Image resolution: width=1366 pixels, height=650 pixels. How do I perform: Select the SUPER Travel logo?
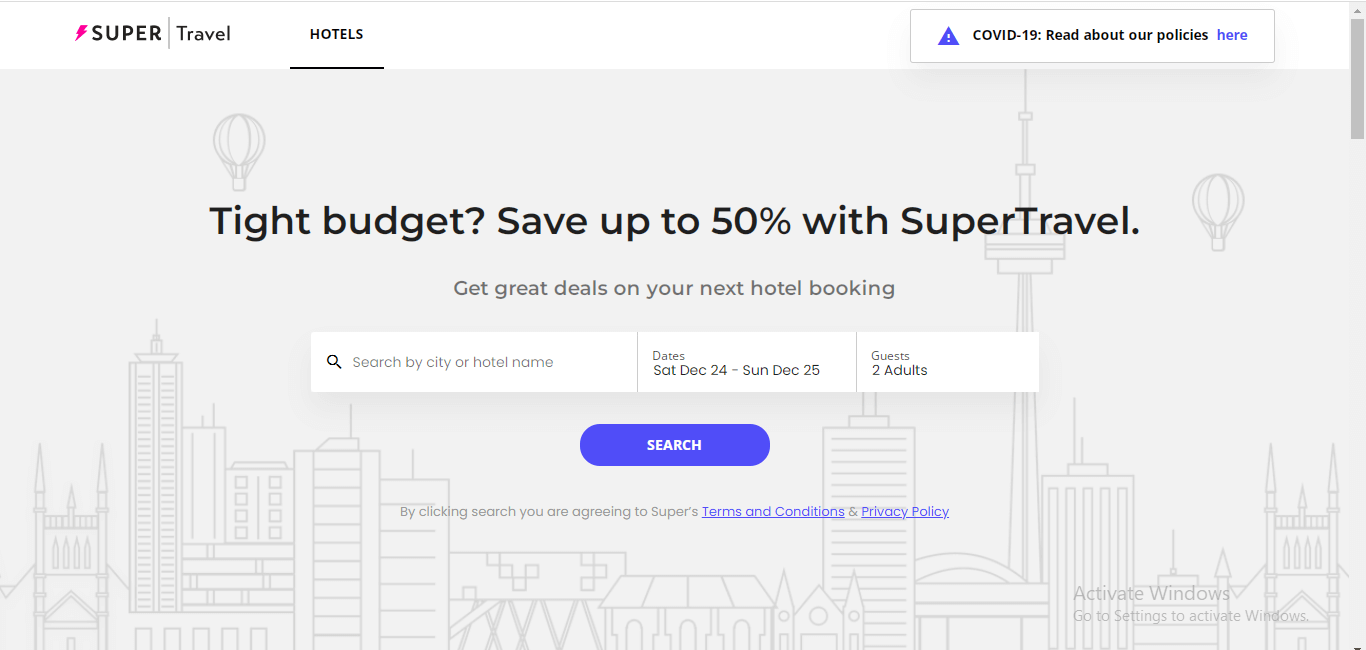[x=152, y=33]
